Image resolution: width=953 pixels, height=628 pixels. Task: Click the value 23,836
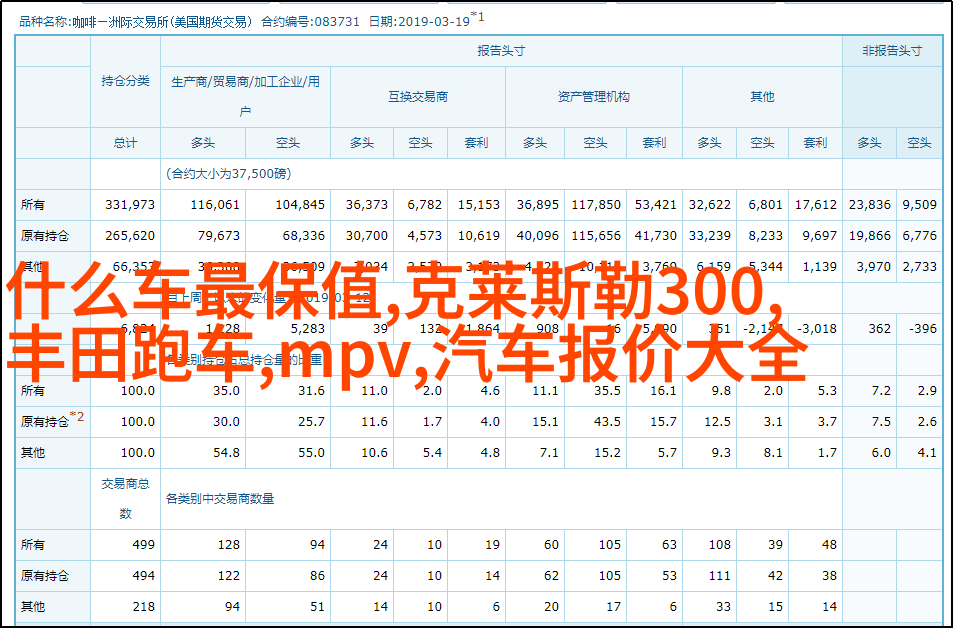(x=870, y=205)
